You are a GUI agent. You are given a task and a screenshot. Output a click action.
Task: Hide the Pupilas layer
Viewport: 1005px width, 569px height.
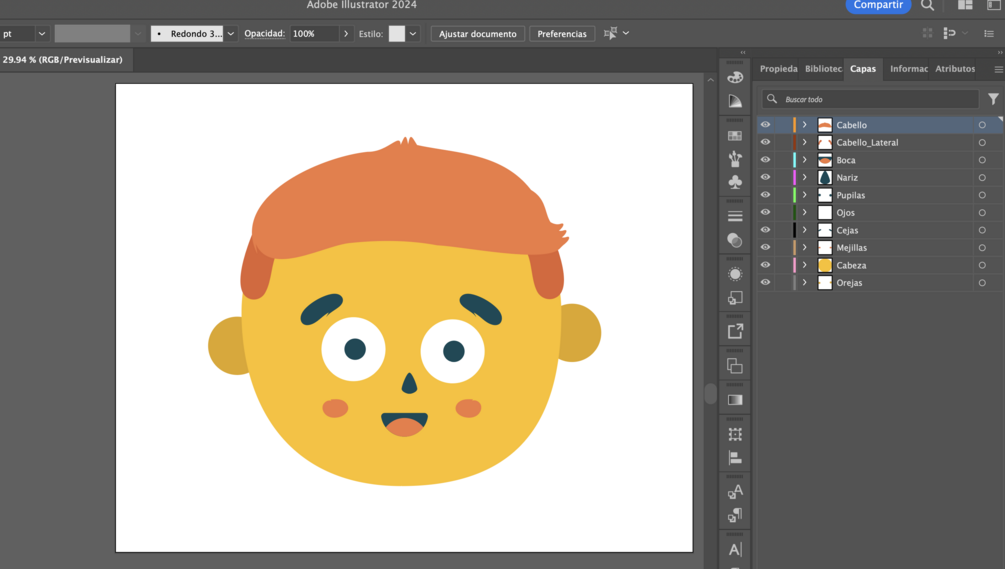[765, 195]
